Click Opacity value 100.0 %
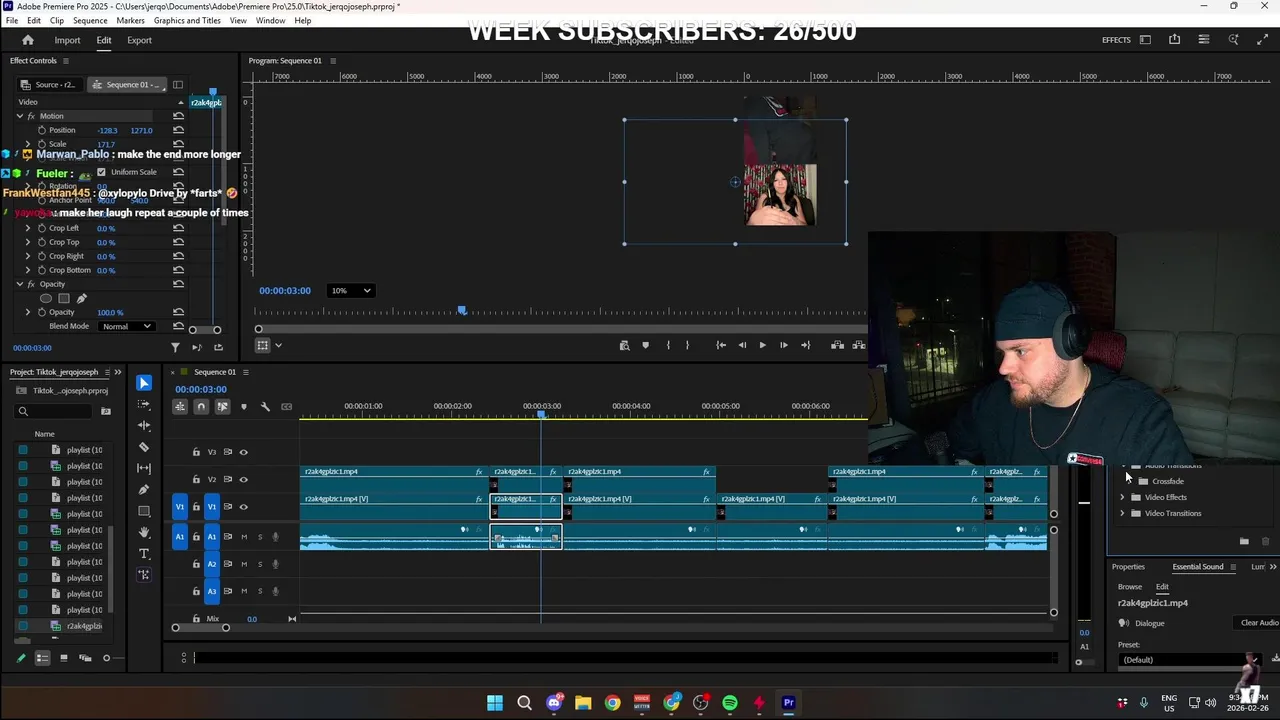This screenshot has width=1280, height=720. pos(110,312)
